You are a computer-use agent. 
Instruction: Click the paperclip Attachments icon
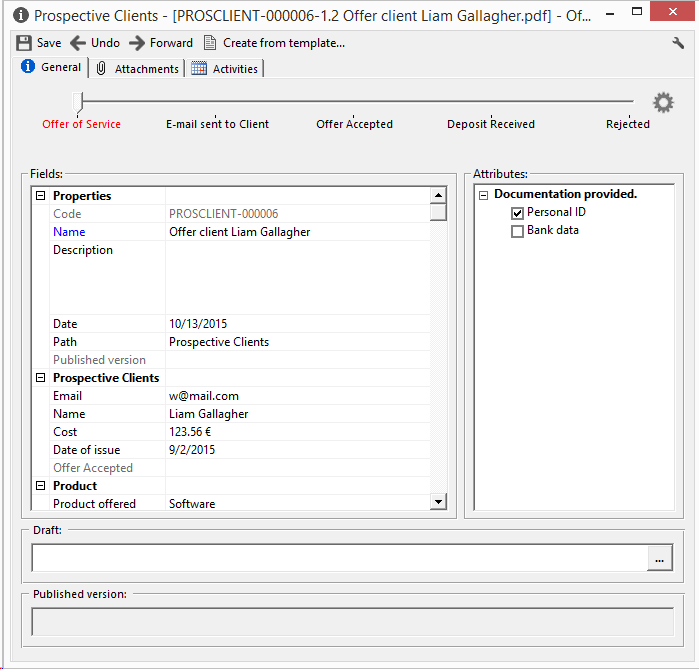tap(101, 68)
